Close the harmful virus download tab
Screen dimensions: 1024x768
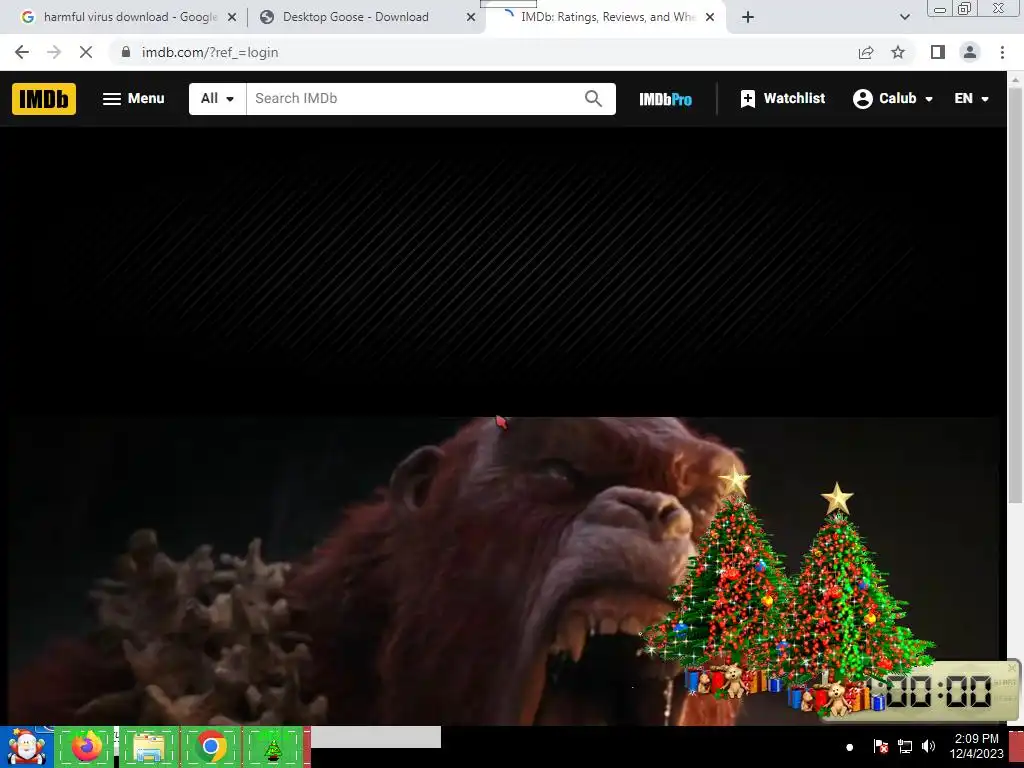coord(232,18)
